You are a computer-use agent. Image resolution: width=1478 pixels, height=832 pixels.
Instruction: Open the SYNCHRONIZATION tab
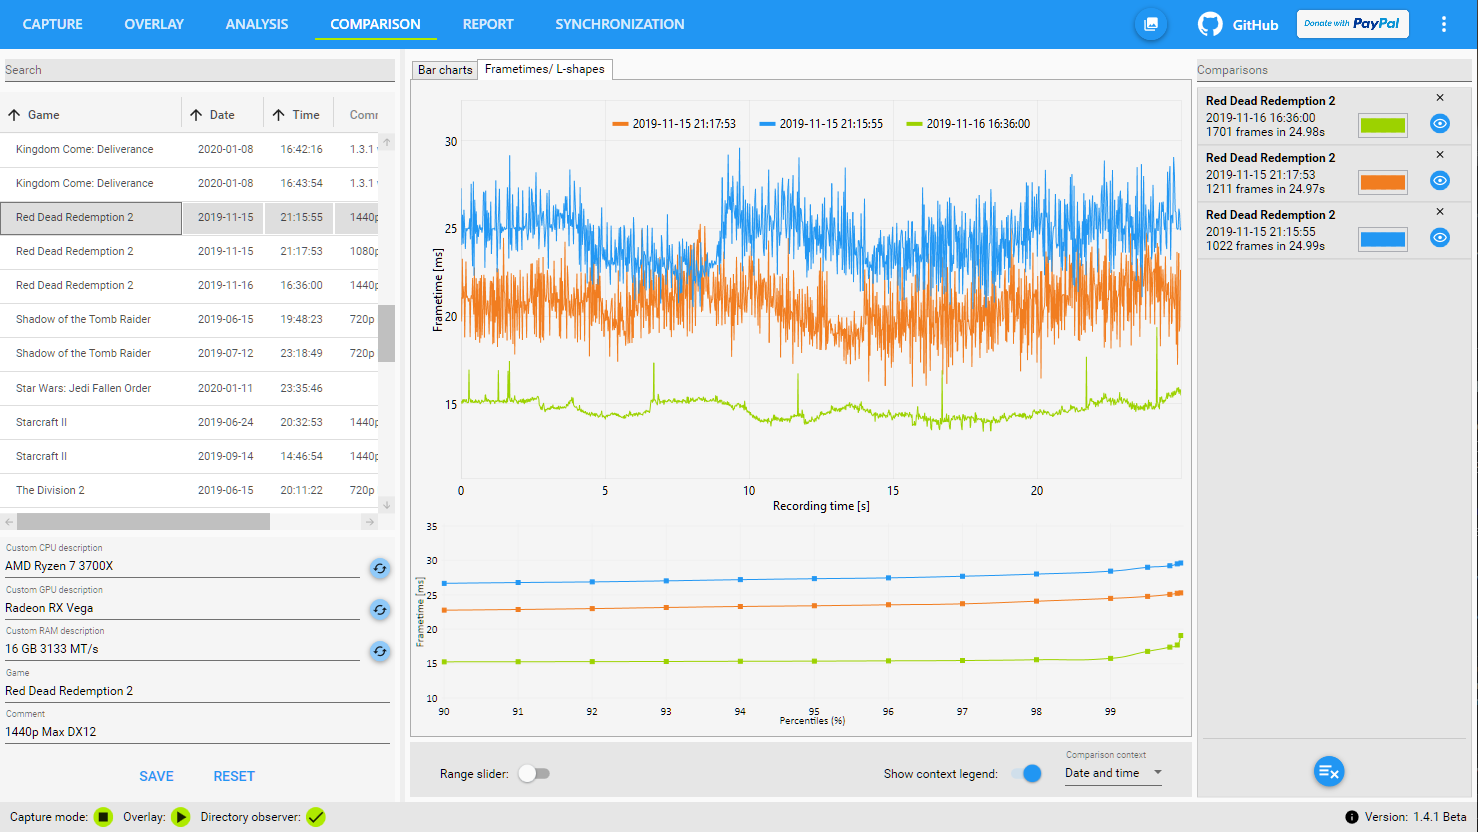coord(620,24)
